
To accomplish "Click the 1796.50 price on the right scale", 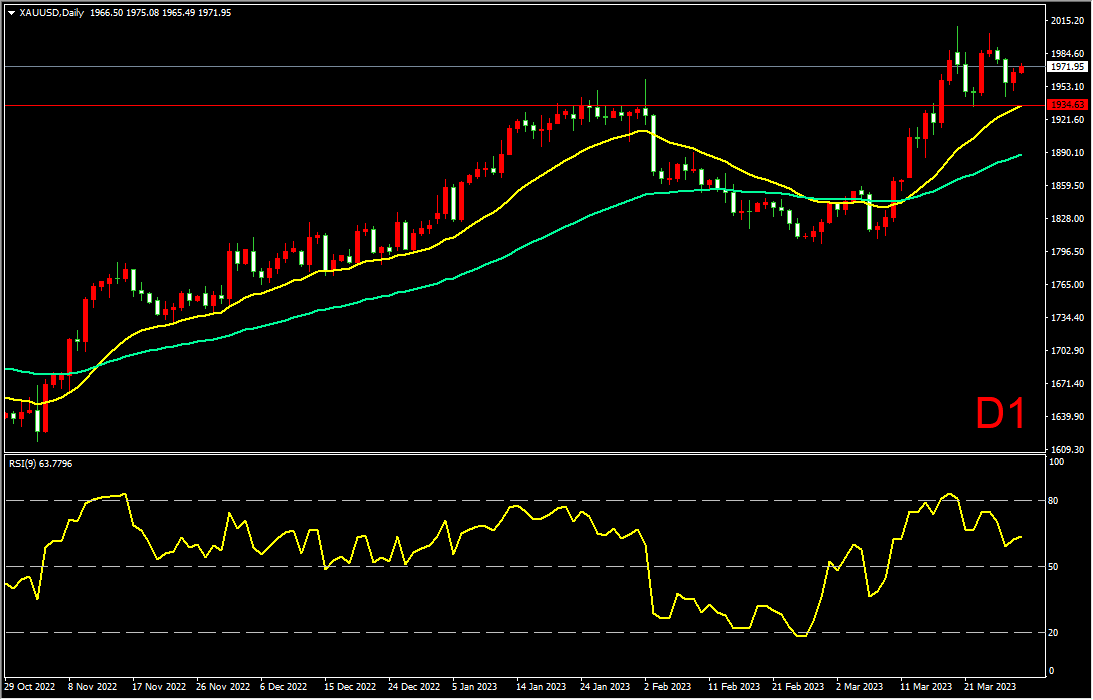I will point(1067,252).
